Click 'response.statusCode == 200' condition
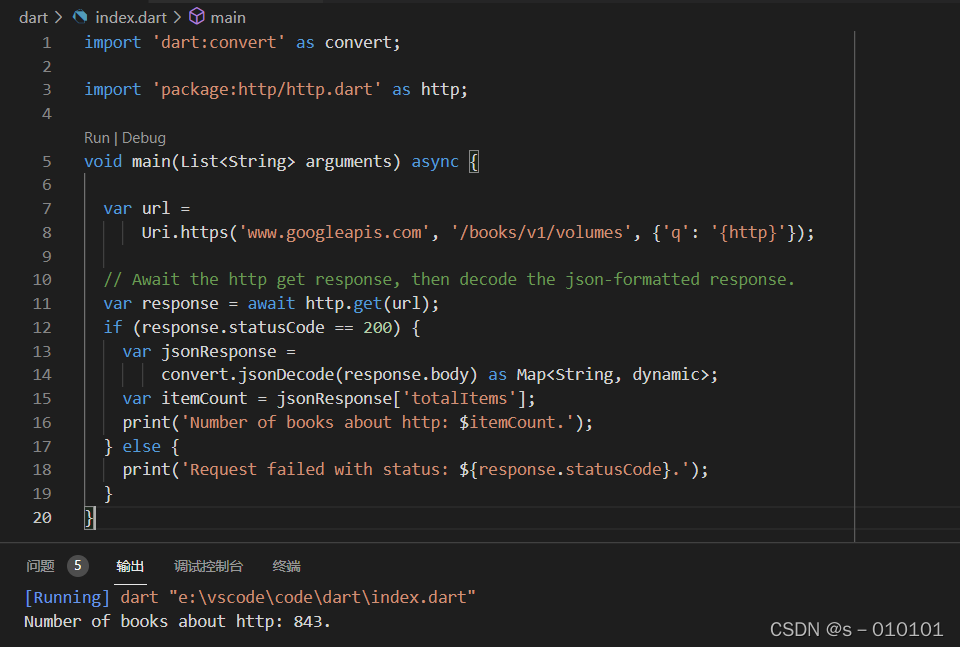This screenshot has width=960, height=647. pos(266,327)
